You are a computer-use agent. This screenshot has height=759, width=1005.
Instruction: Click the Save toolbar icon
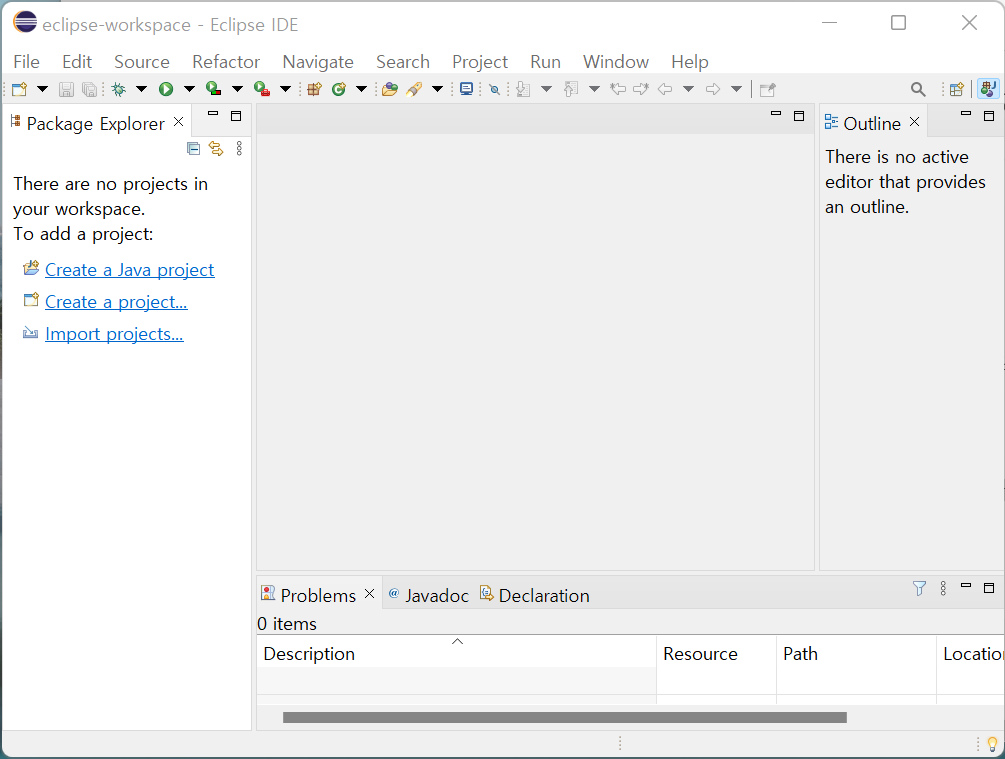(66, 89)
